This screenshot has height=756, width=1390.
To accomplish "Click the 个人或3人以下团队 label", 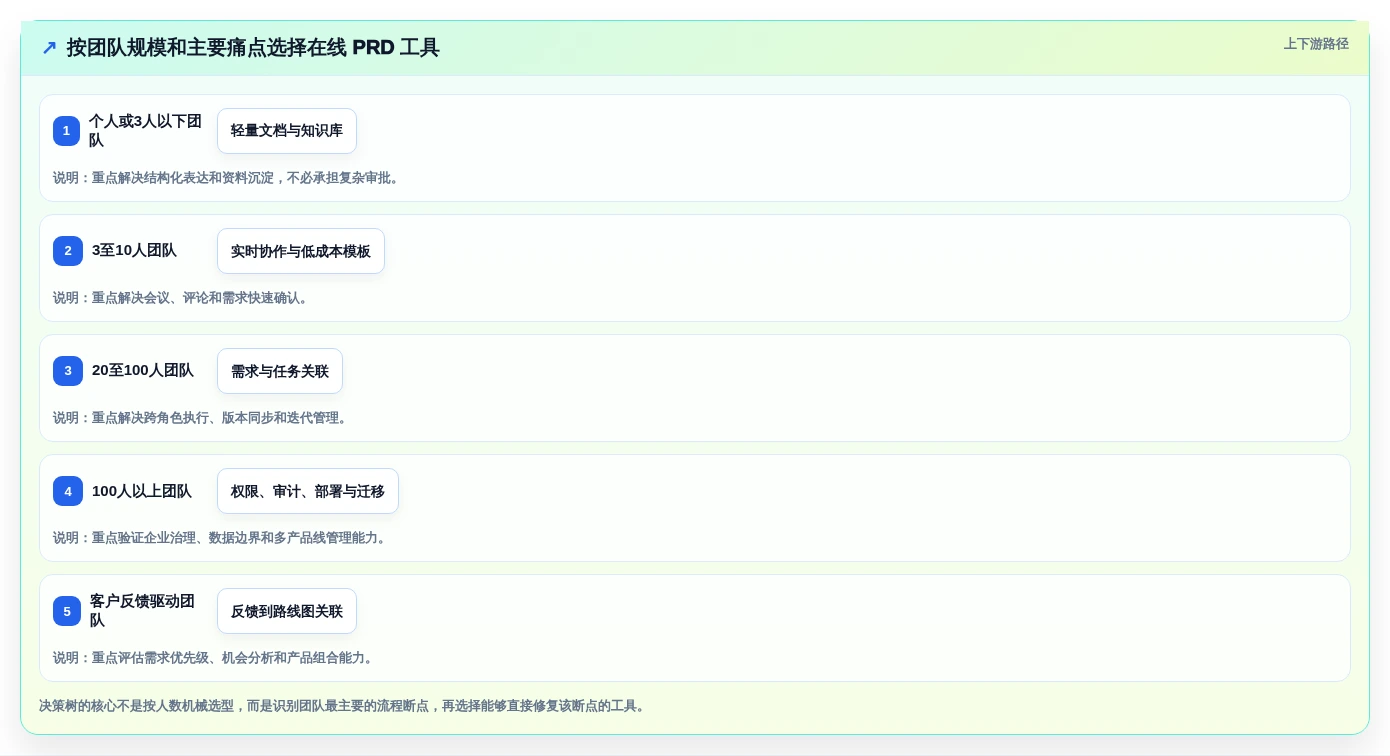I will click(x=146, y=131).
